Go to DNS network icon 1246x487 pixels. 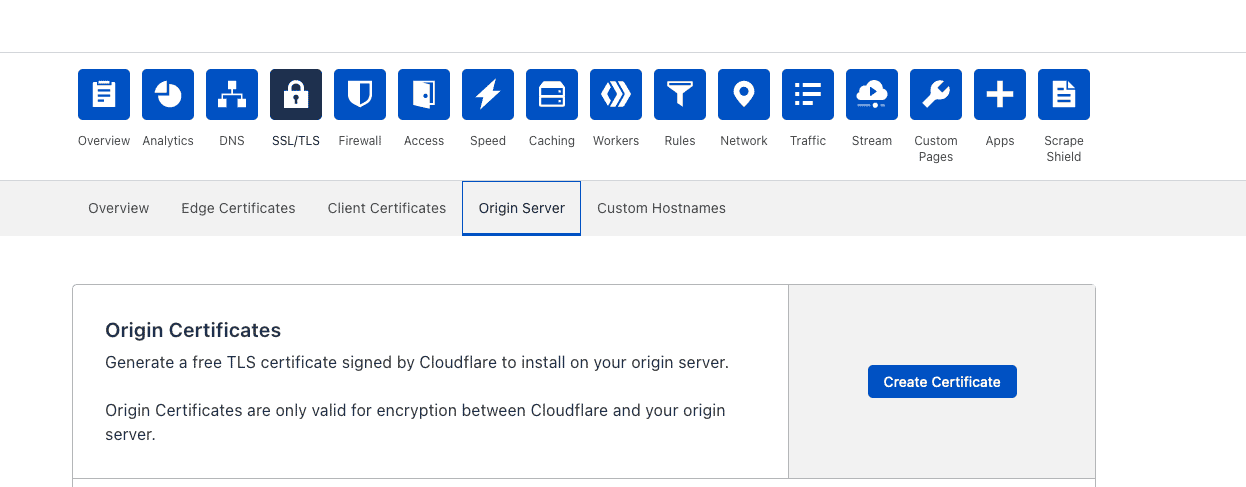[x=232, y=95]
